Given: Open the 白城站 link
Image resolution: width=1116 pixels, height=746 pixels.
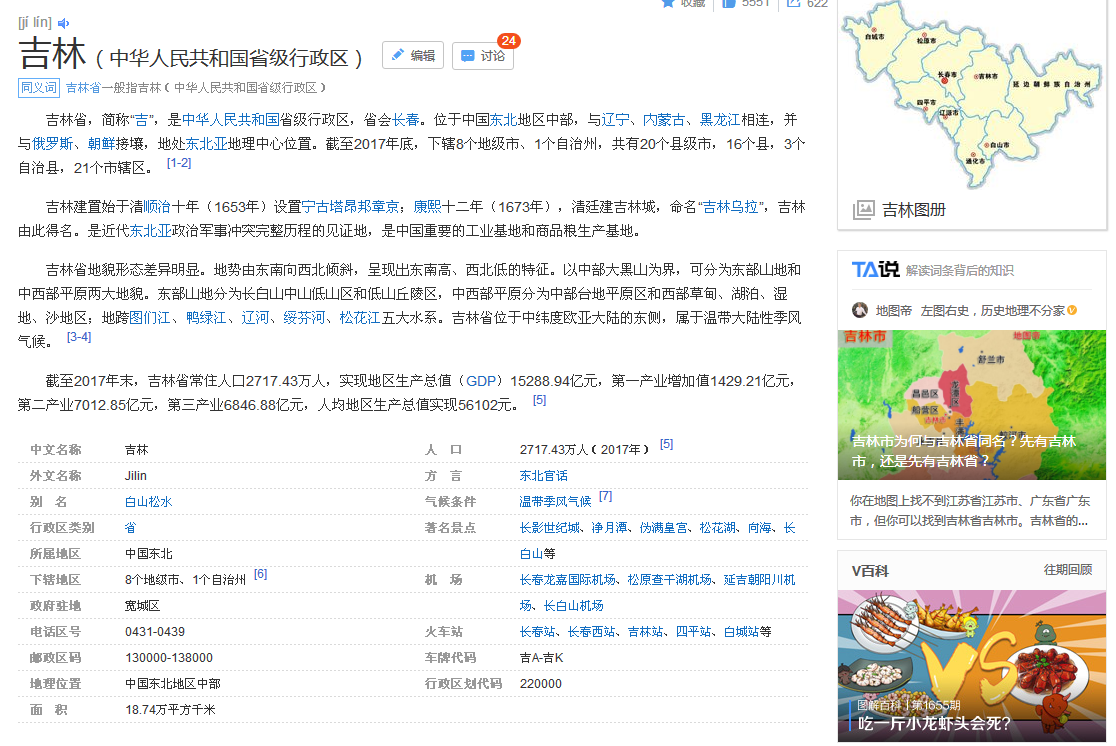Looking at the screenshot, I should pos(742,631).
